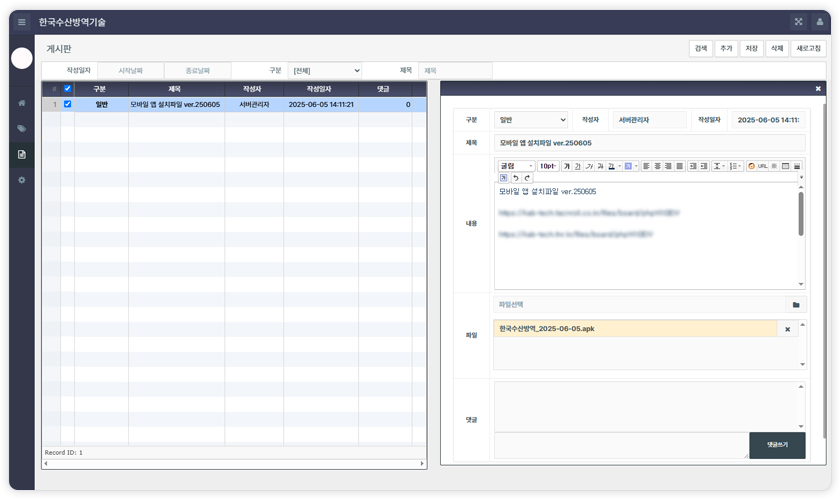
Task: Sort by the 댓글 column header
Action: [383, 89]
